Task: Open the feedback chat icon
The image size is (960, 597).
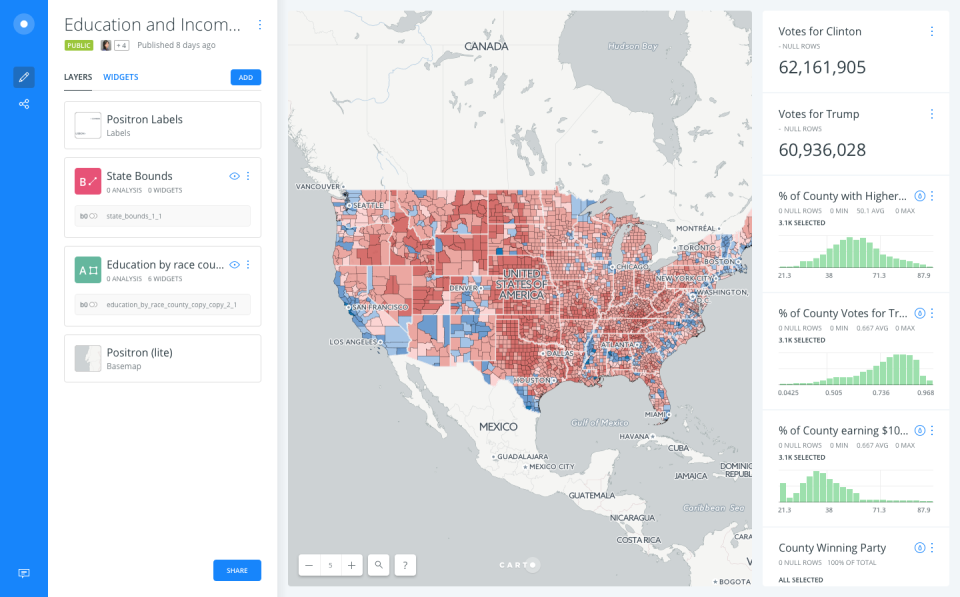Action: [24, 573]
